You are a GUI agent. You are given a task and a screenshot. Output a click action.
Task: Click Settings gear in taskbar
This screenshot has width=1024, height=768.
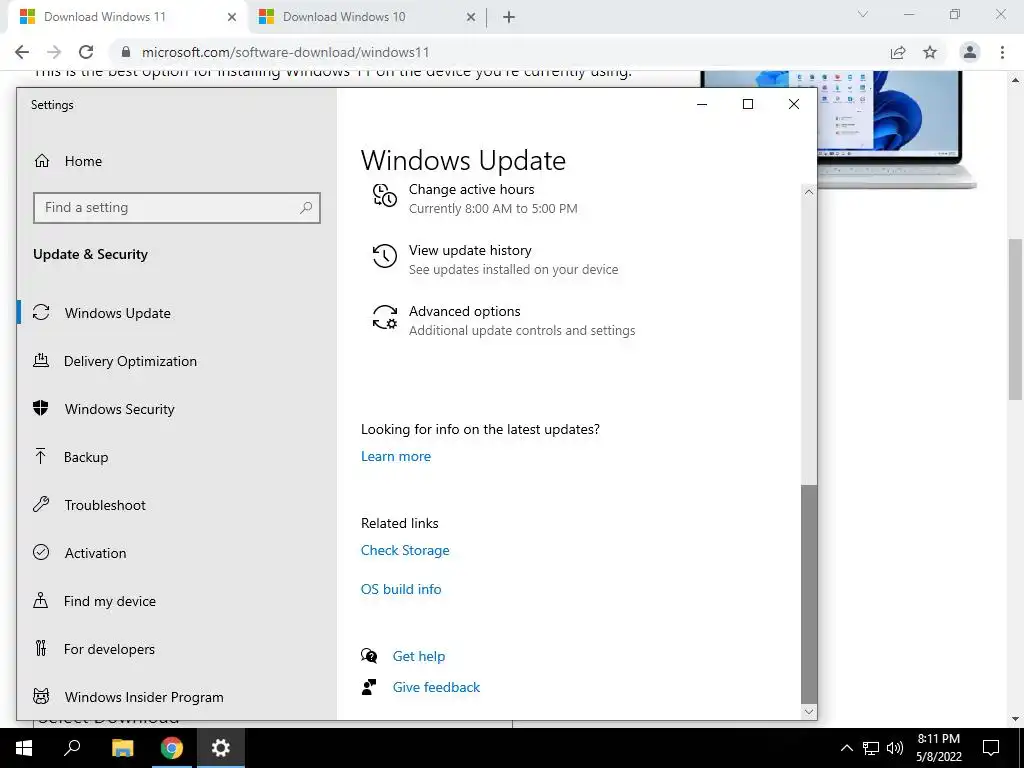point(221,748)
